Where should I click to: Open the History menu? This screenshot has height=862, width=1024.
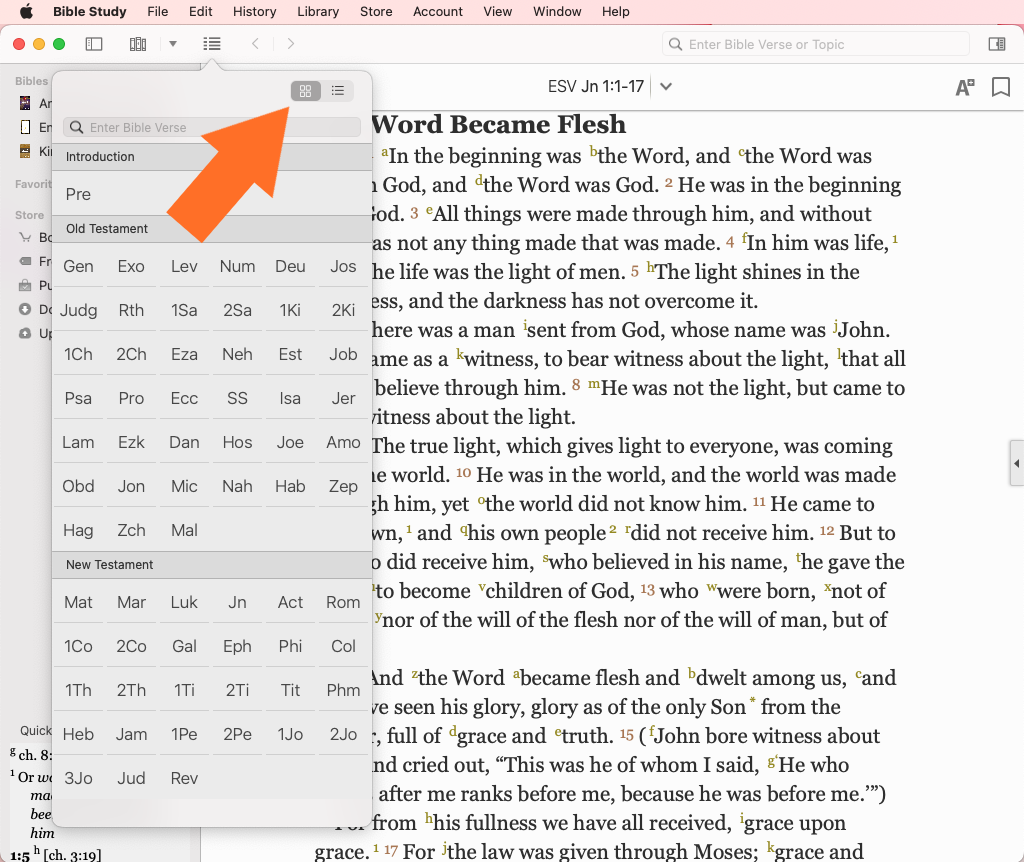[254, 11]
